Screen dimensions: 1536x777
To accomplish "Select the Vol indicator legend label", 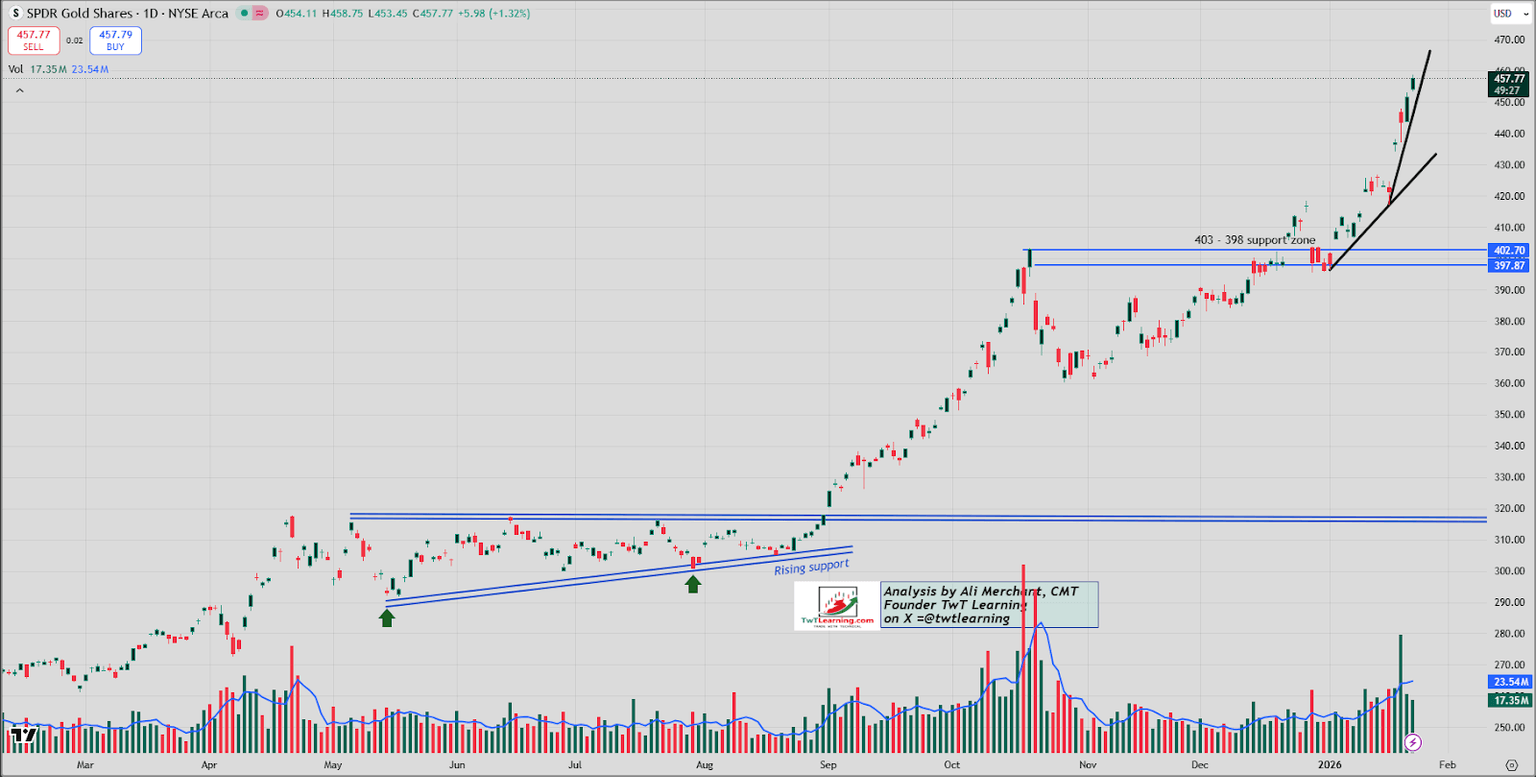I will point(16,69).
